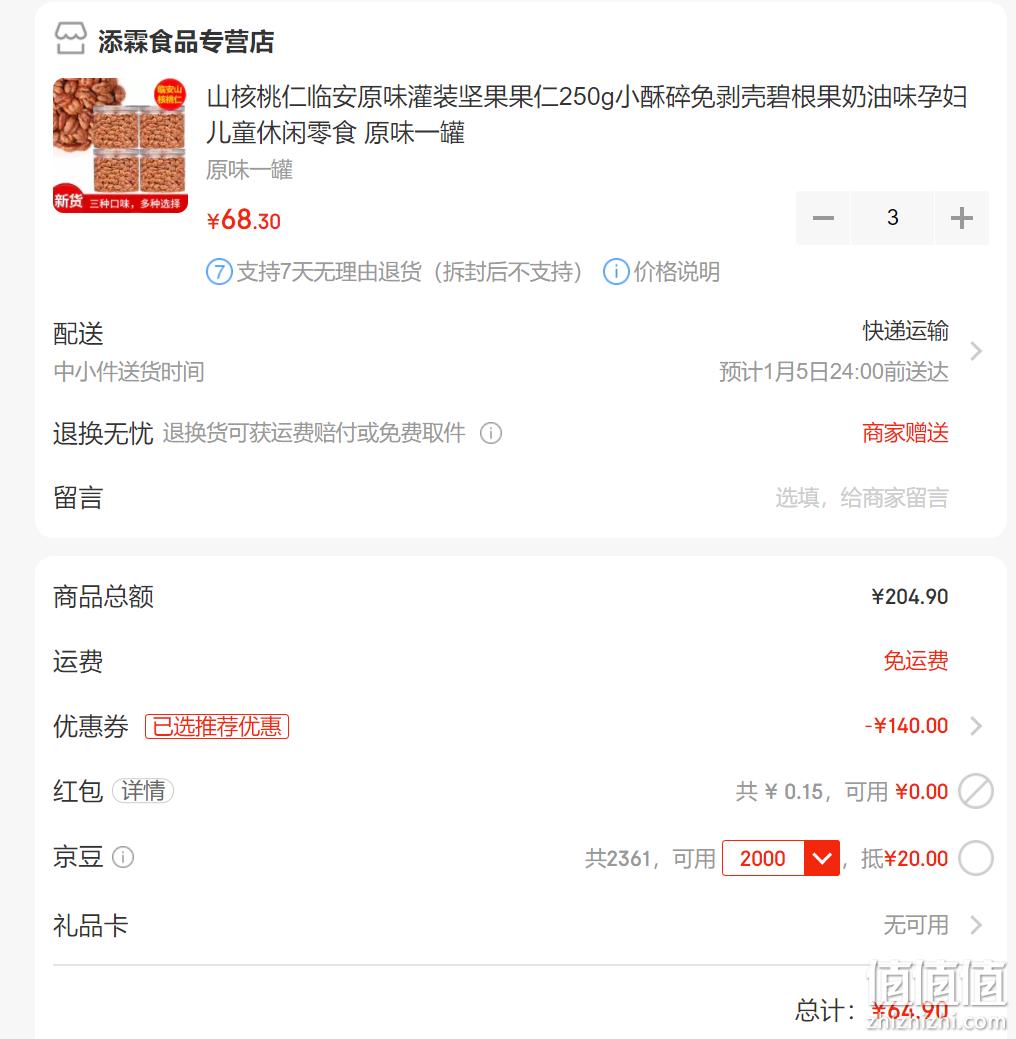Open the 价格说明 info icon
The width and height of the screenshot is (1016, 1039).
[x=616, y=272]
